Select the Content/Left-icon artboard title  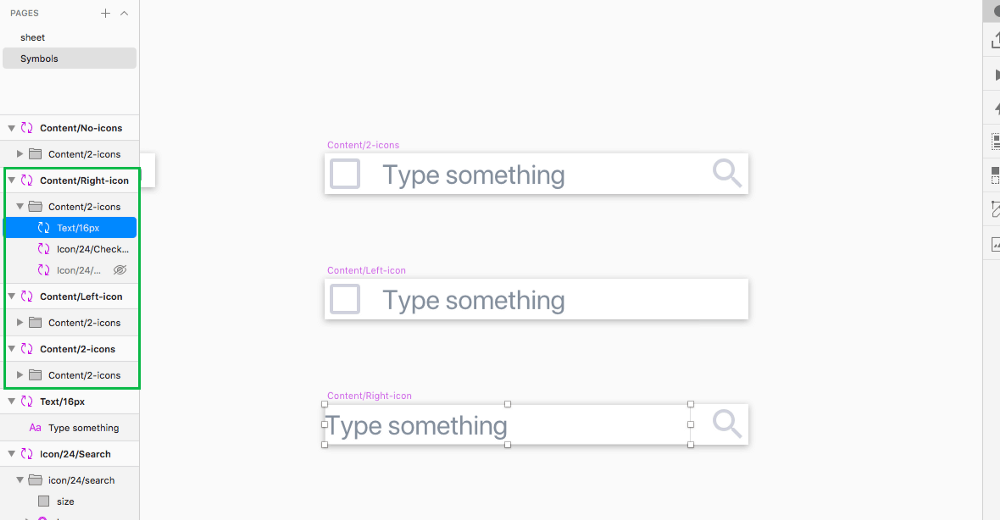coord(366,271)
